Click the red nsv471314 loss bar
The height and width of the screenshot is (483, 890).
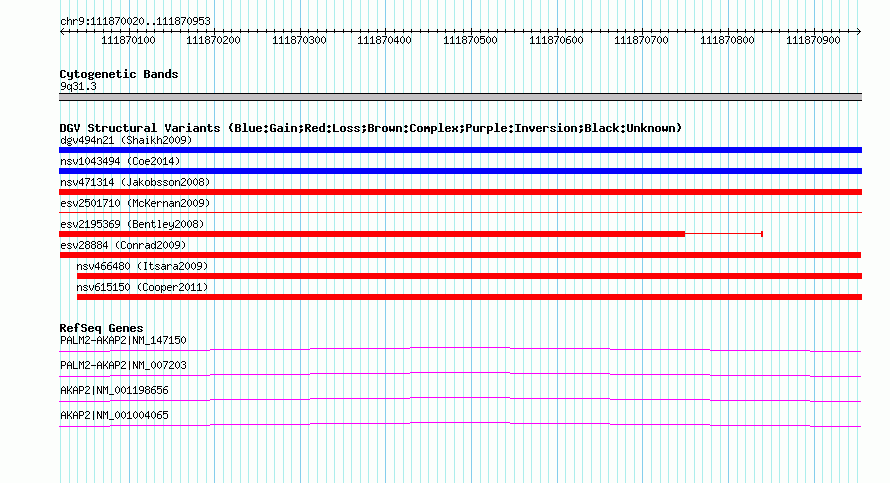[460, 192]
